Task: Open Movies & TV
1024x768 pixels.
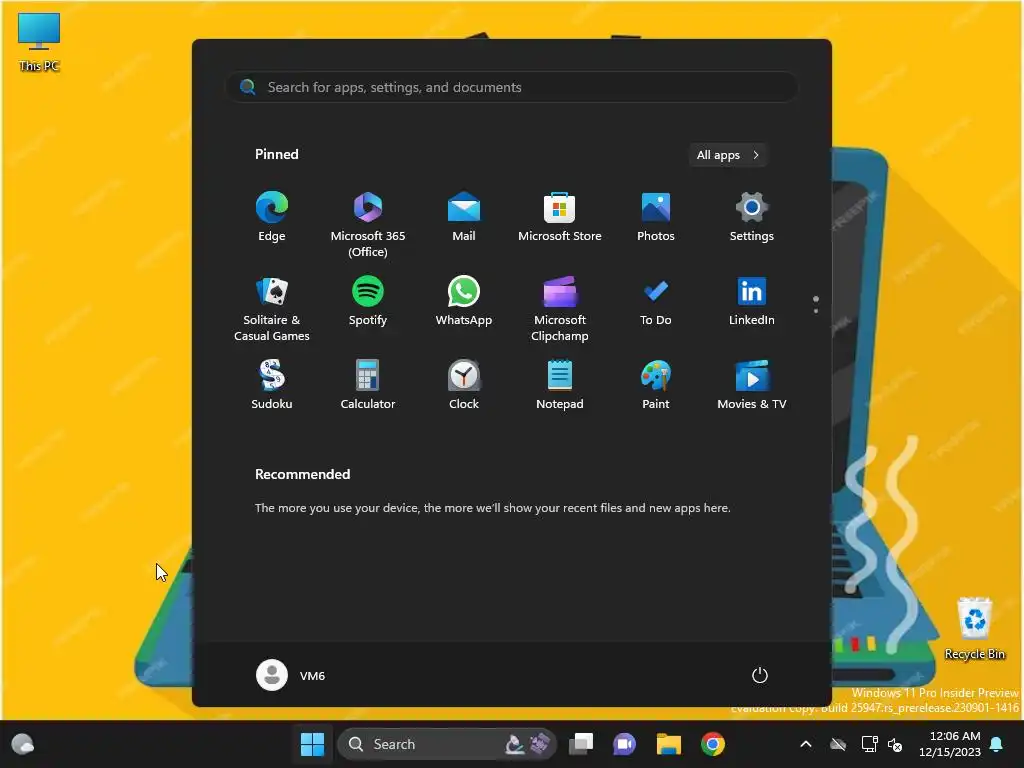Action: coord(752,385)
